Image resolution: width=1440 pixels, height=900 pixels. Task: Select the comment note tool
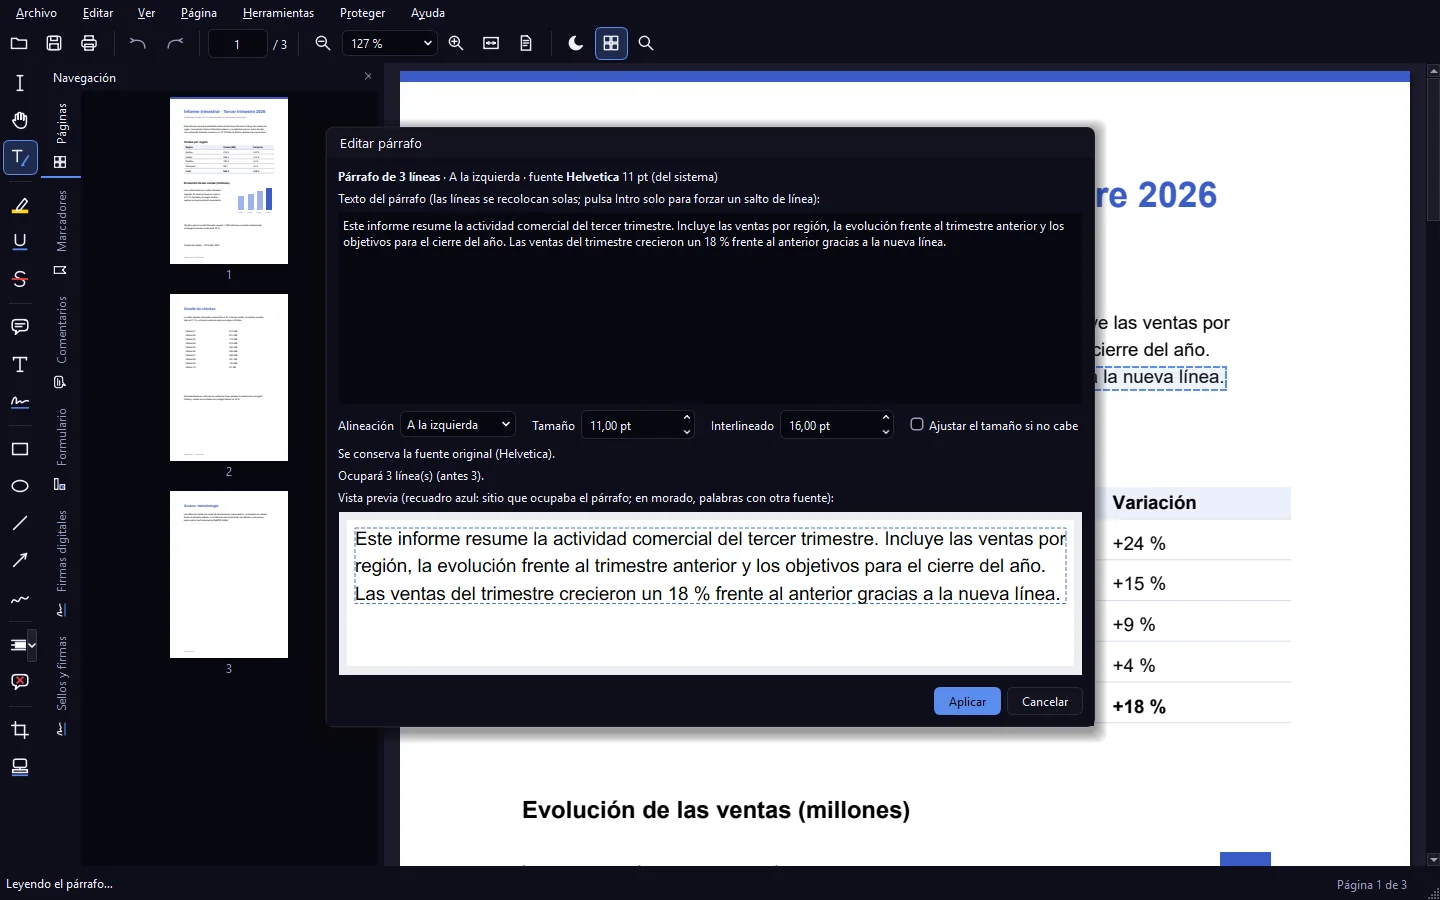[x=20, y=327]
